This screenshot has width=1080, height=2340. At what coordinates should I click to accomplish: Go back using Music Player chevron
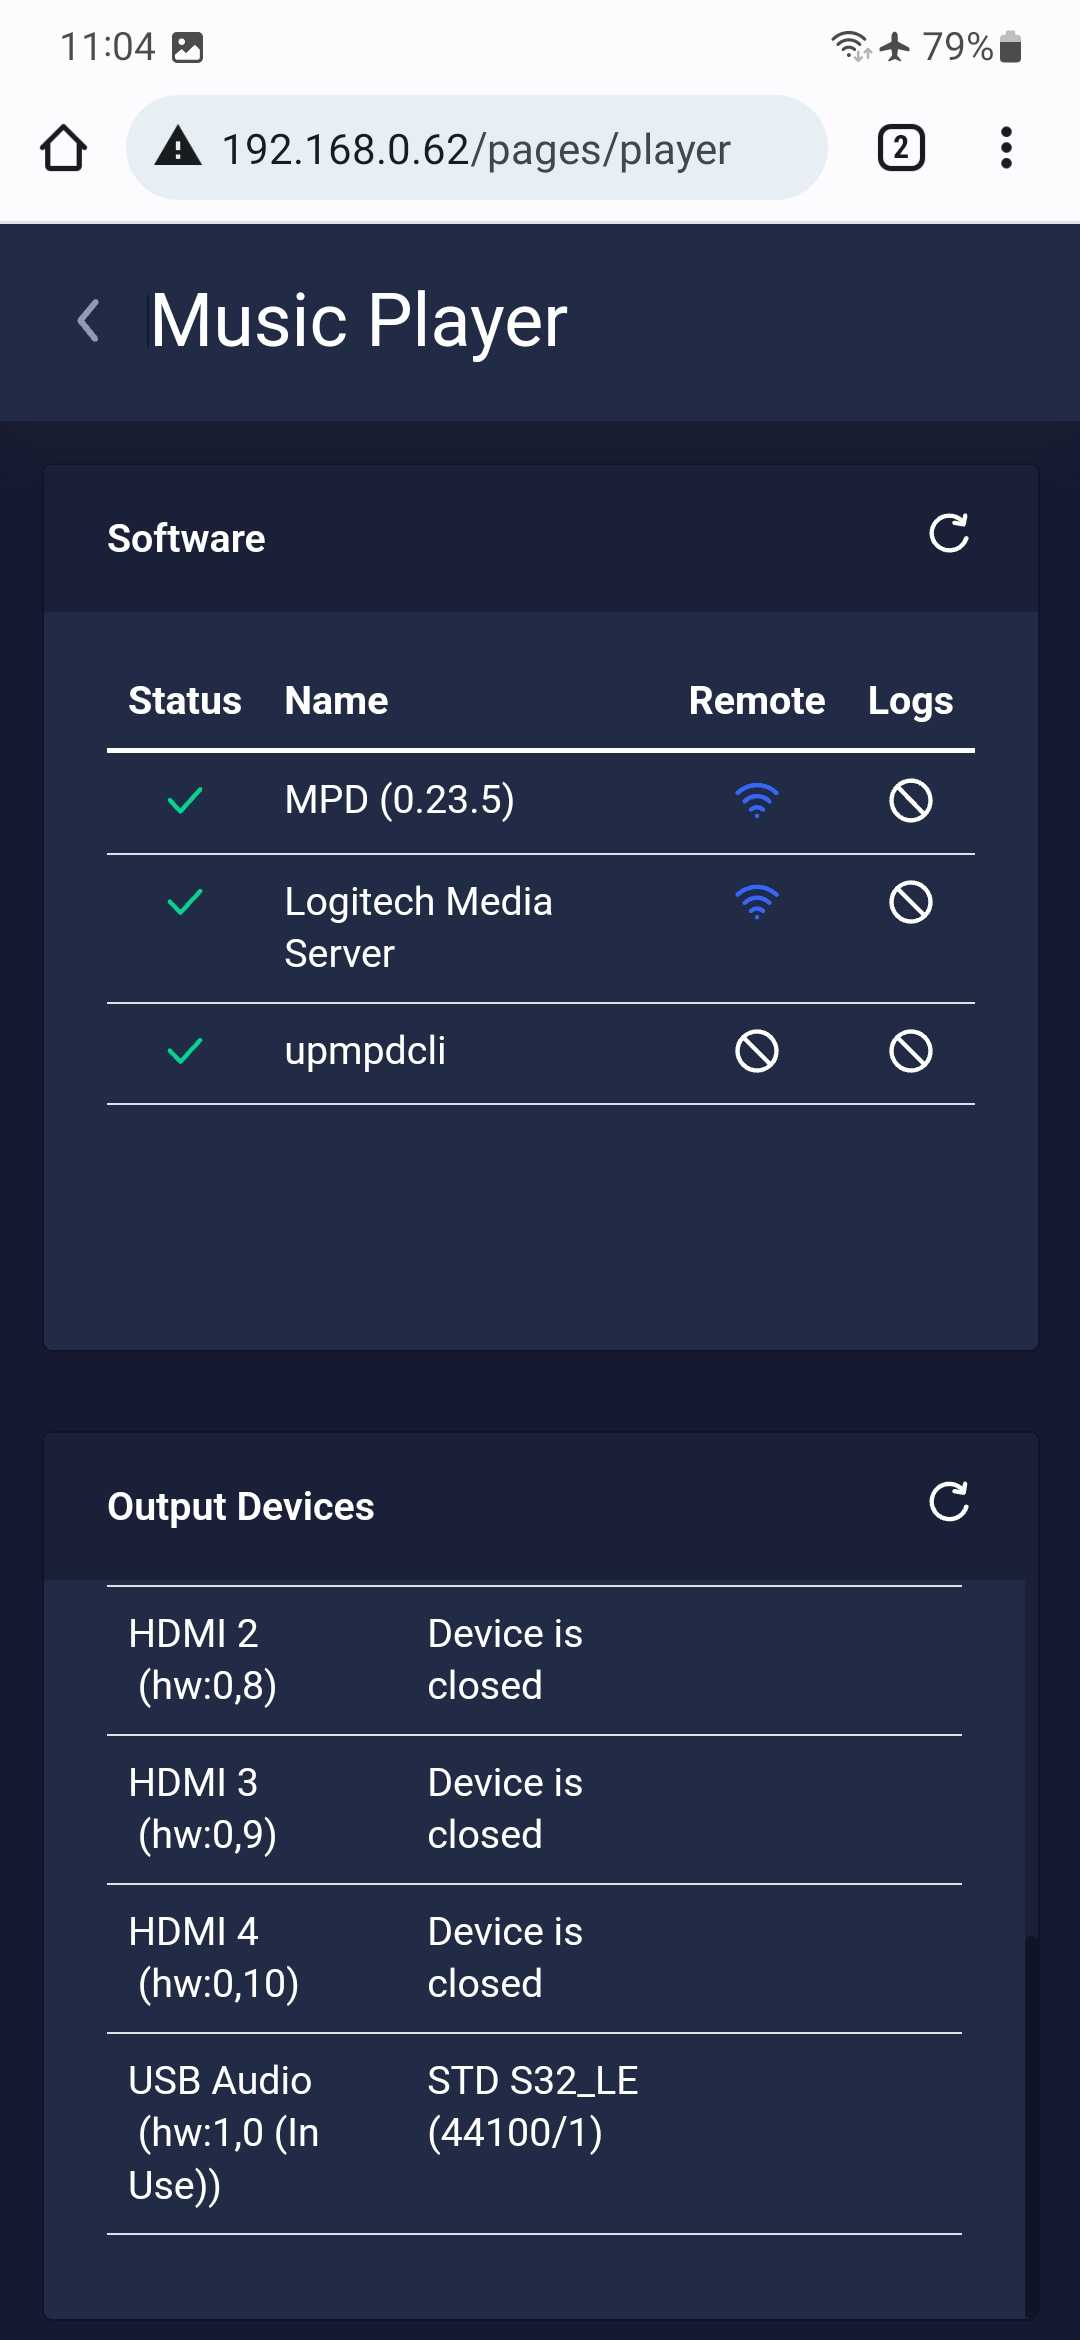pyautogui.click(x=89, y=321)
